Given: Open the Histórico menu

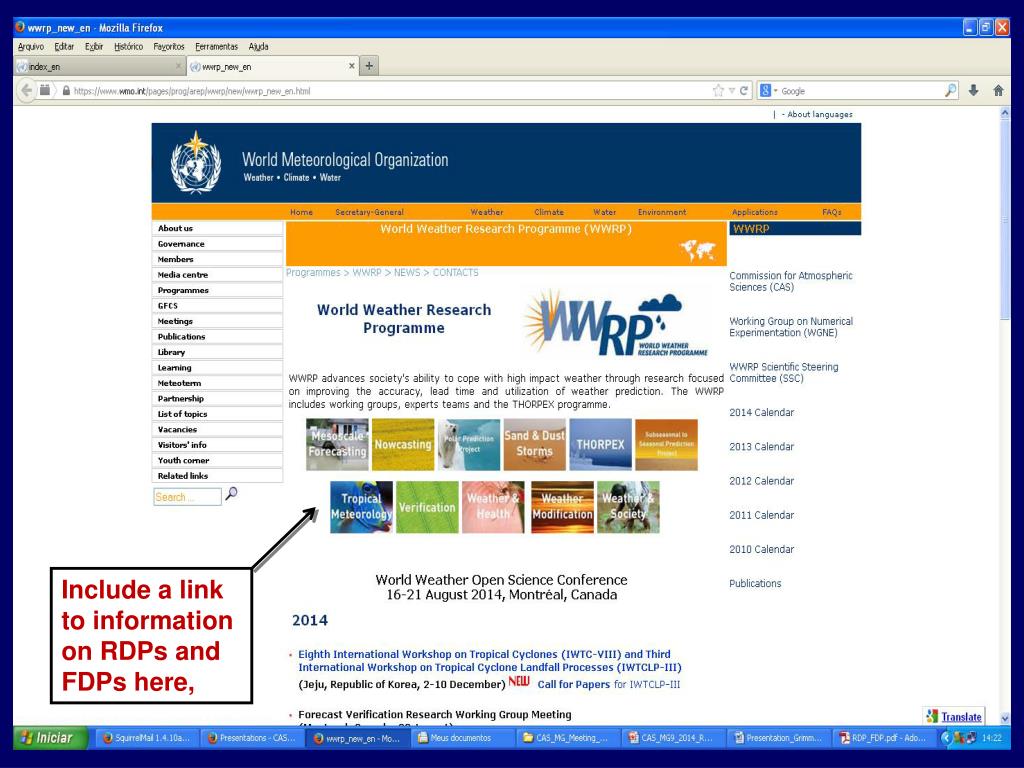Looking at the screenshot, I should tap(128, 46).
